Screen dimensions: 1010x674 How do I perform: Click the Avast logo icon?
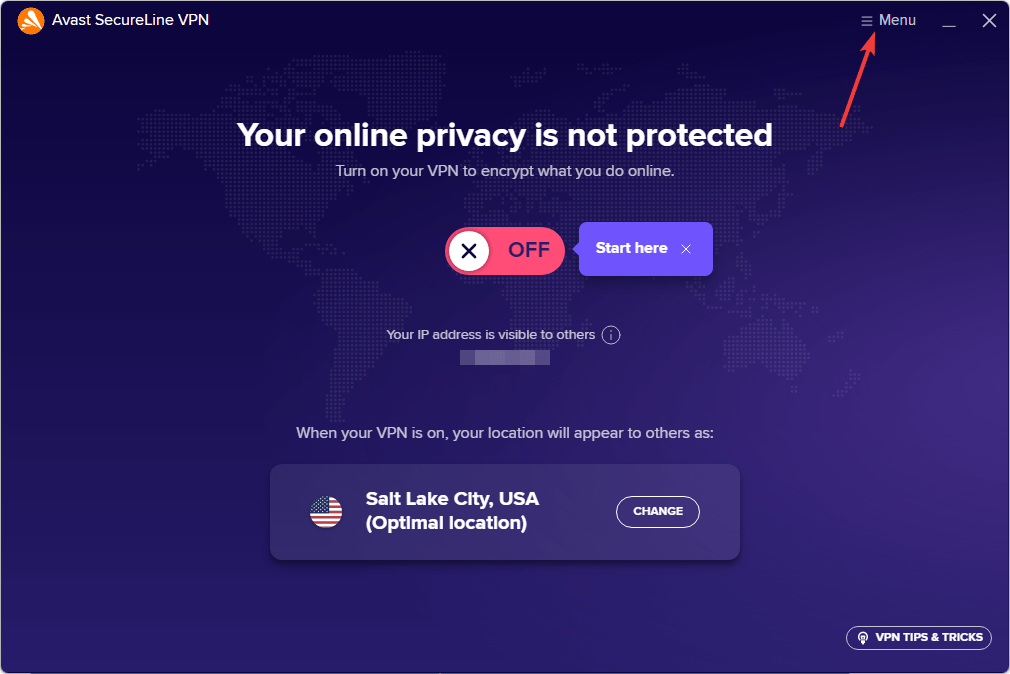coord(31,20)
